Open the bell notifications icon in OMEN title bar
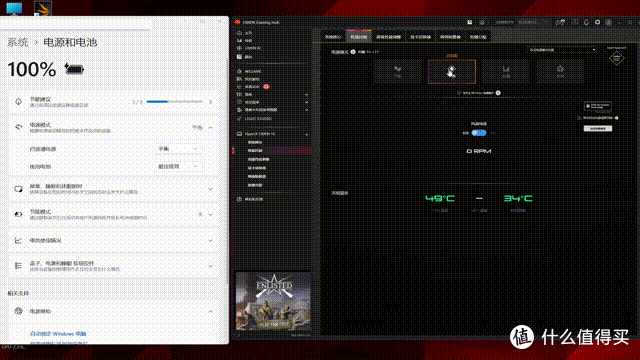The image size is (640, 360). point(586,22)
